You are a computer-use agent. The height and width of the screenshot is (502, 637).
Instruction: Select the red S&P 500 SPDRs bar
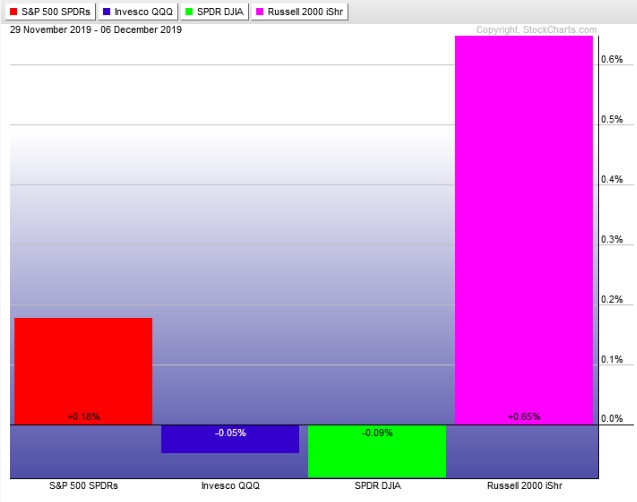click(83, 371)
